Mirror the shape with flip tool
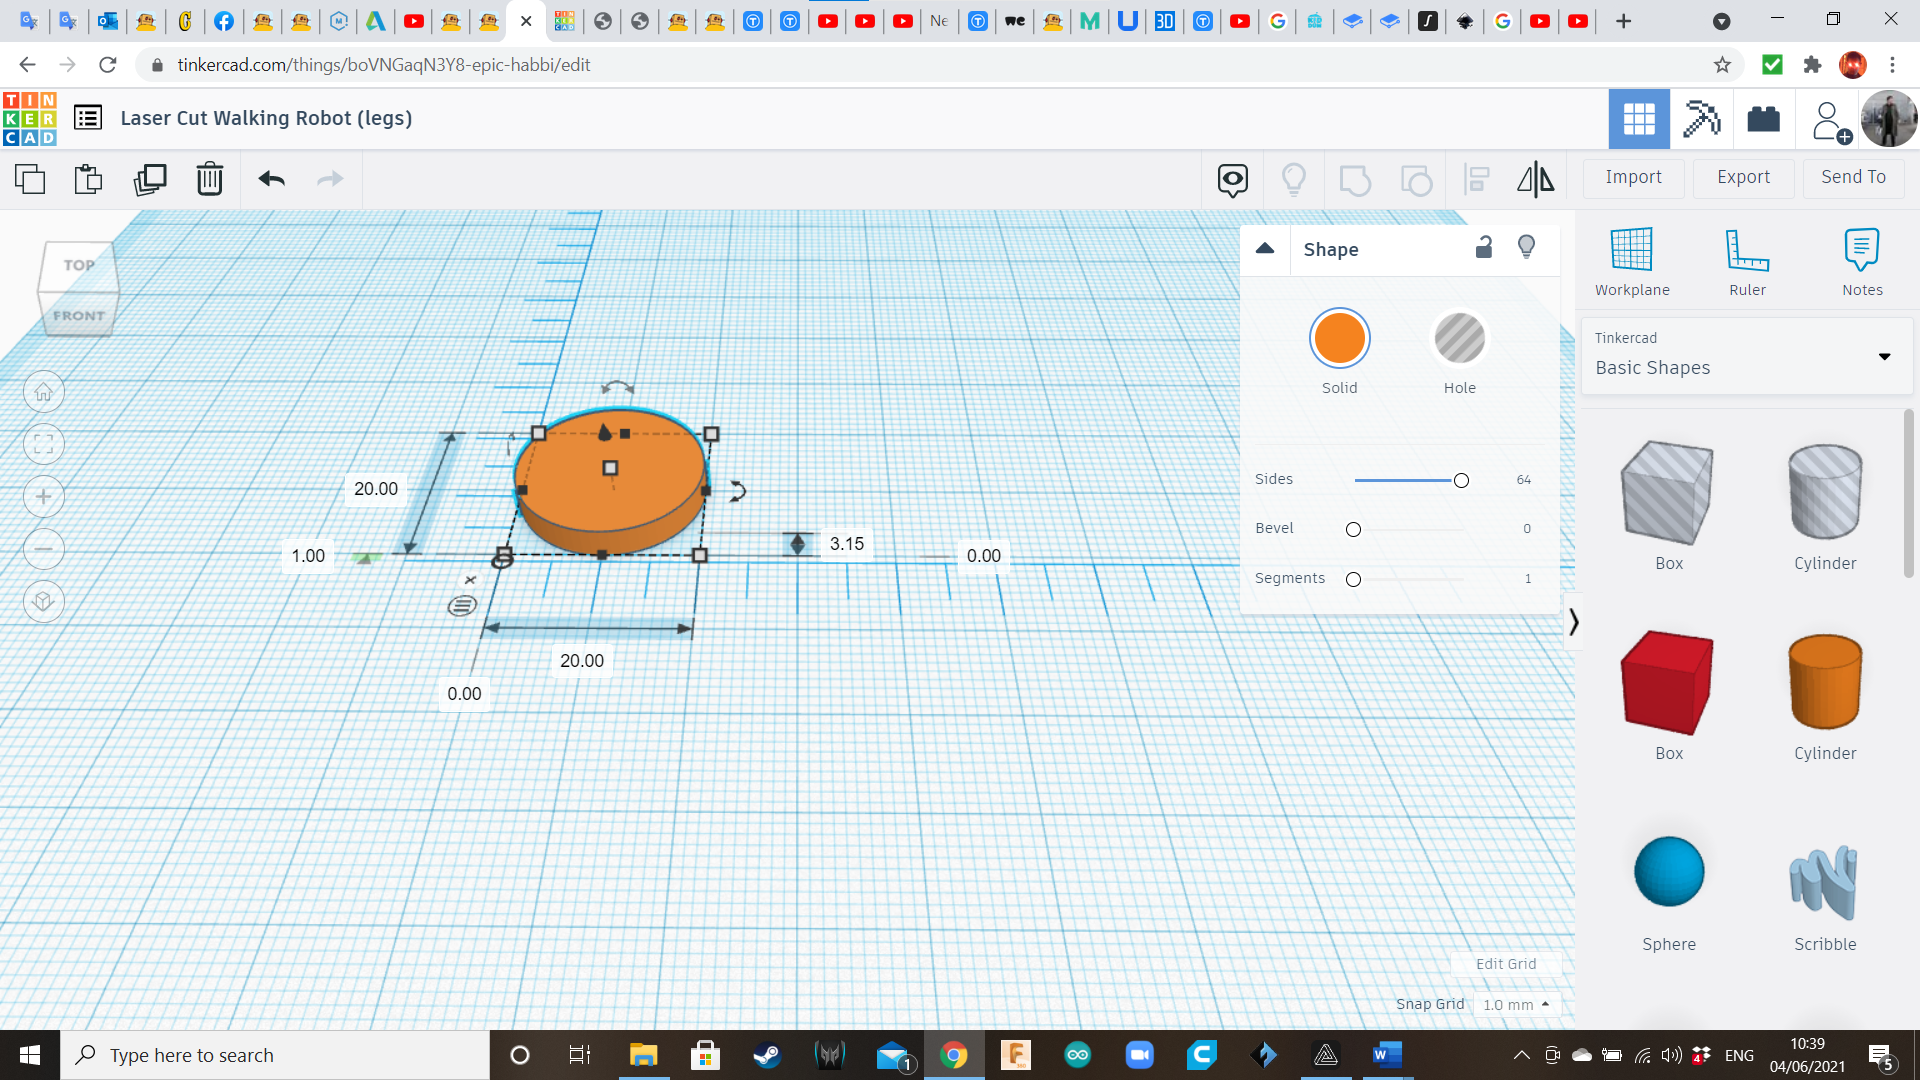This screenshot has height=1080, width=1920. click(1535, 179)
